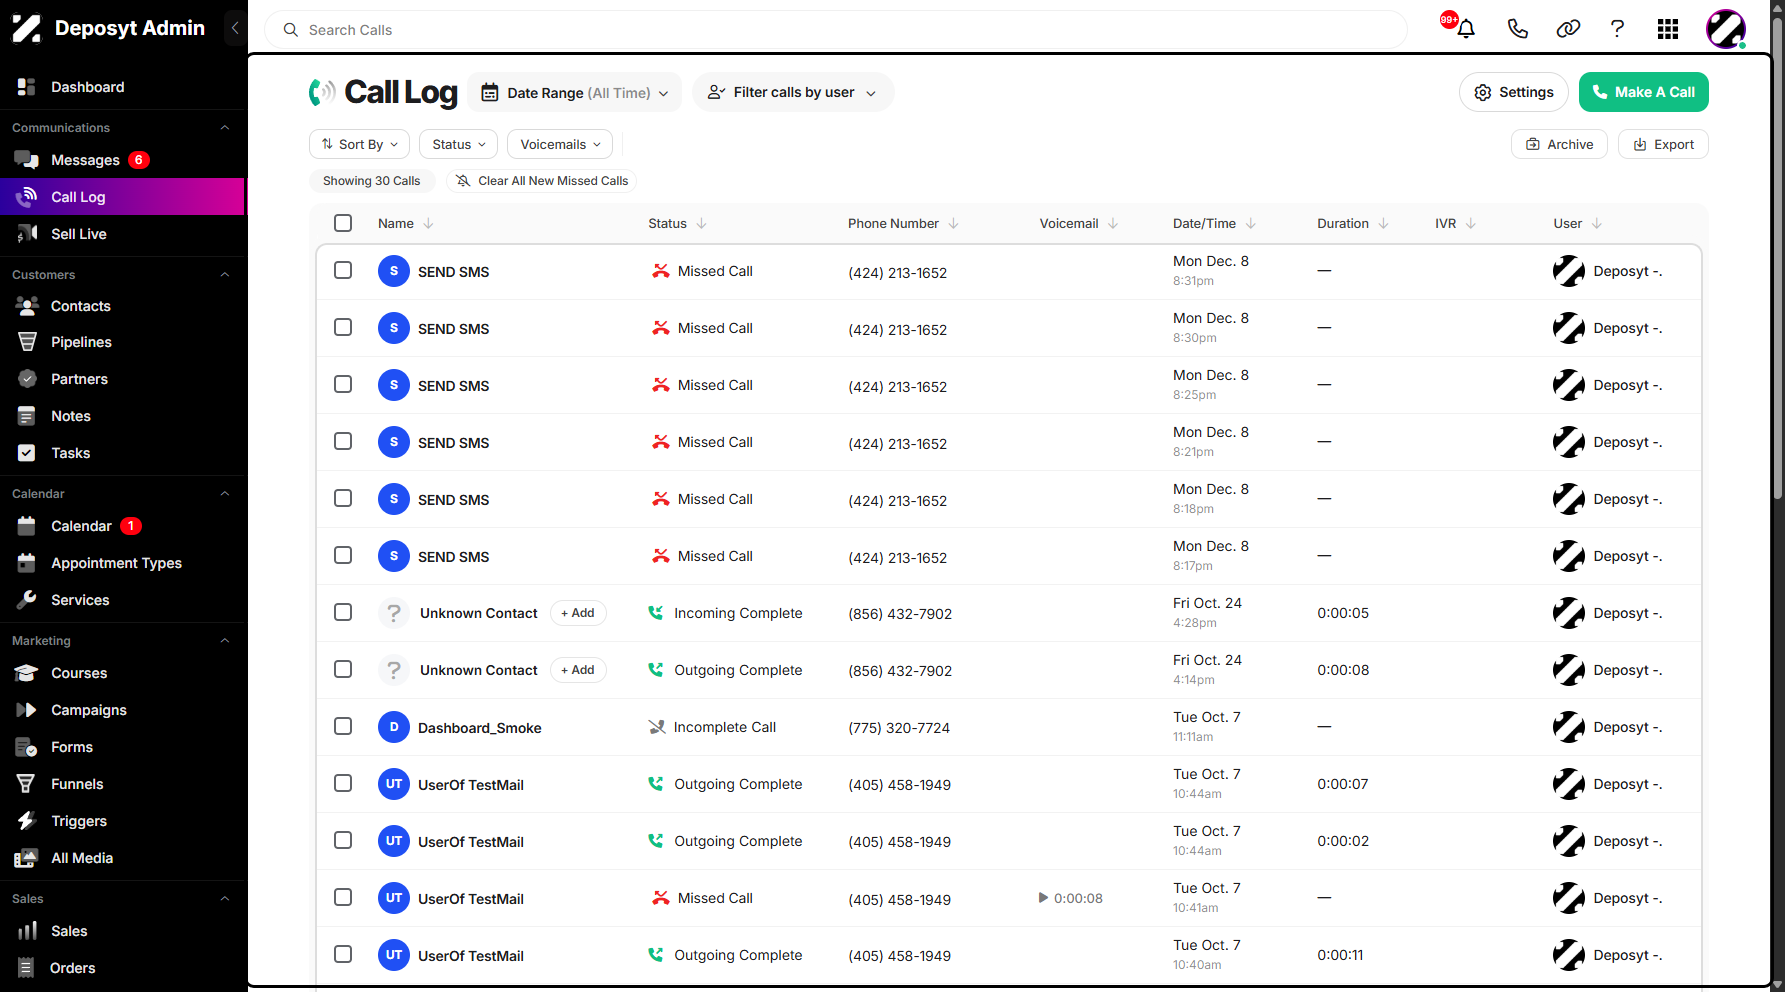Sort by IVR column arrow
This screenshot has width=1785, height=992.
click(x=1471, y=223)
